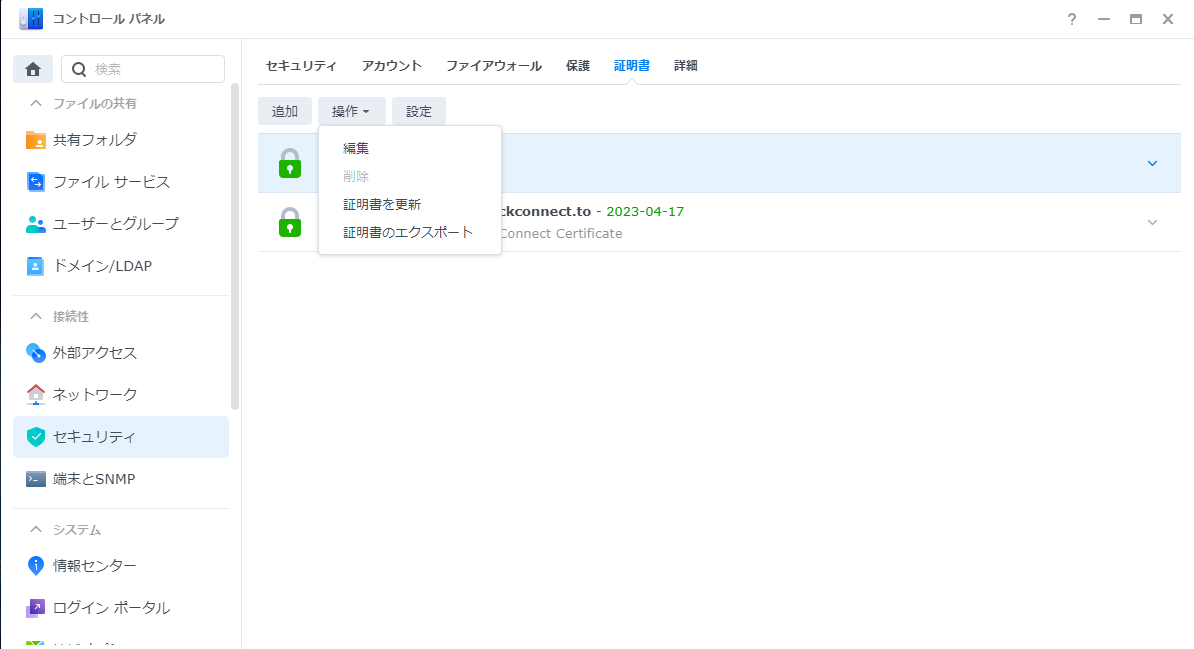This screenshot has height=649, width=1194.
Task: Open ユーザーとグループ icon
Action: (36, 224)
